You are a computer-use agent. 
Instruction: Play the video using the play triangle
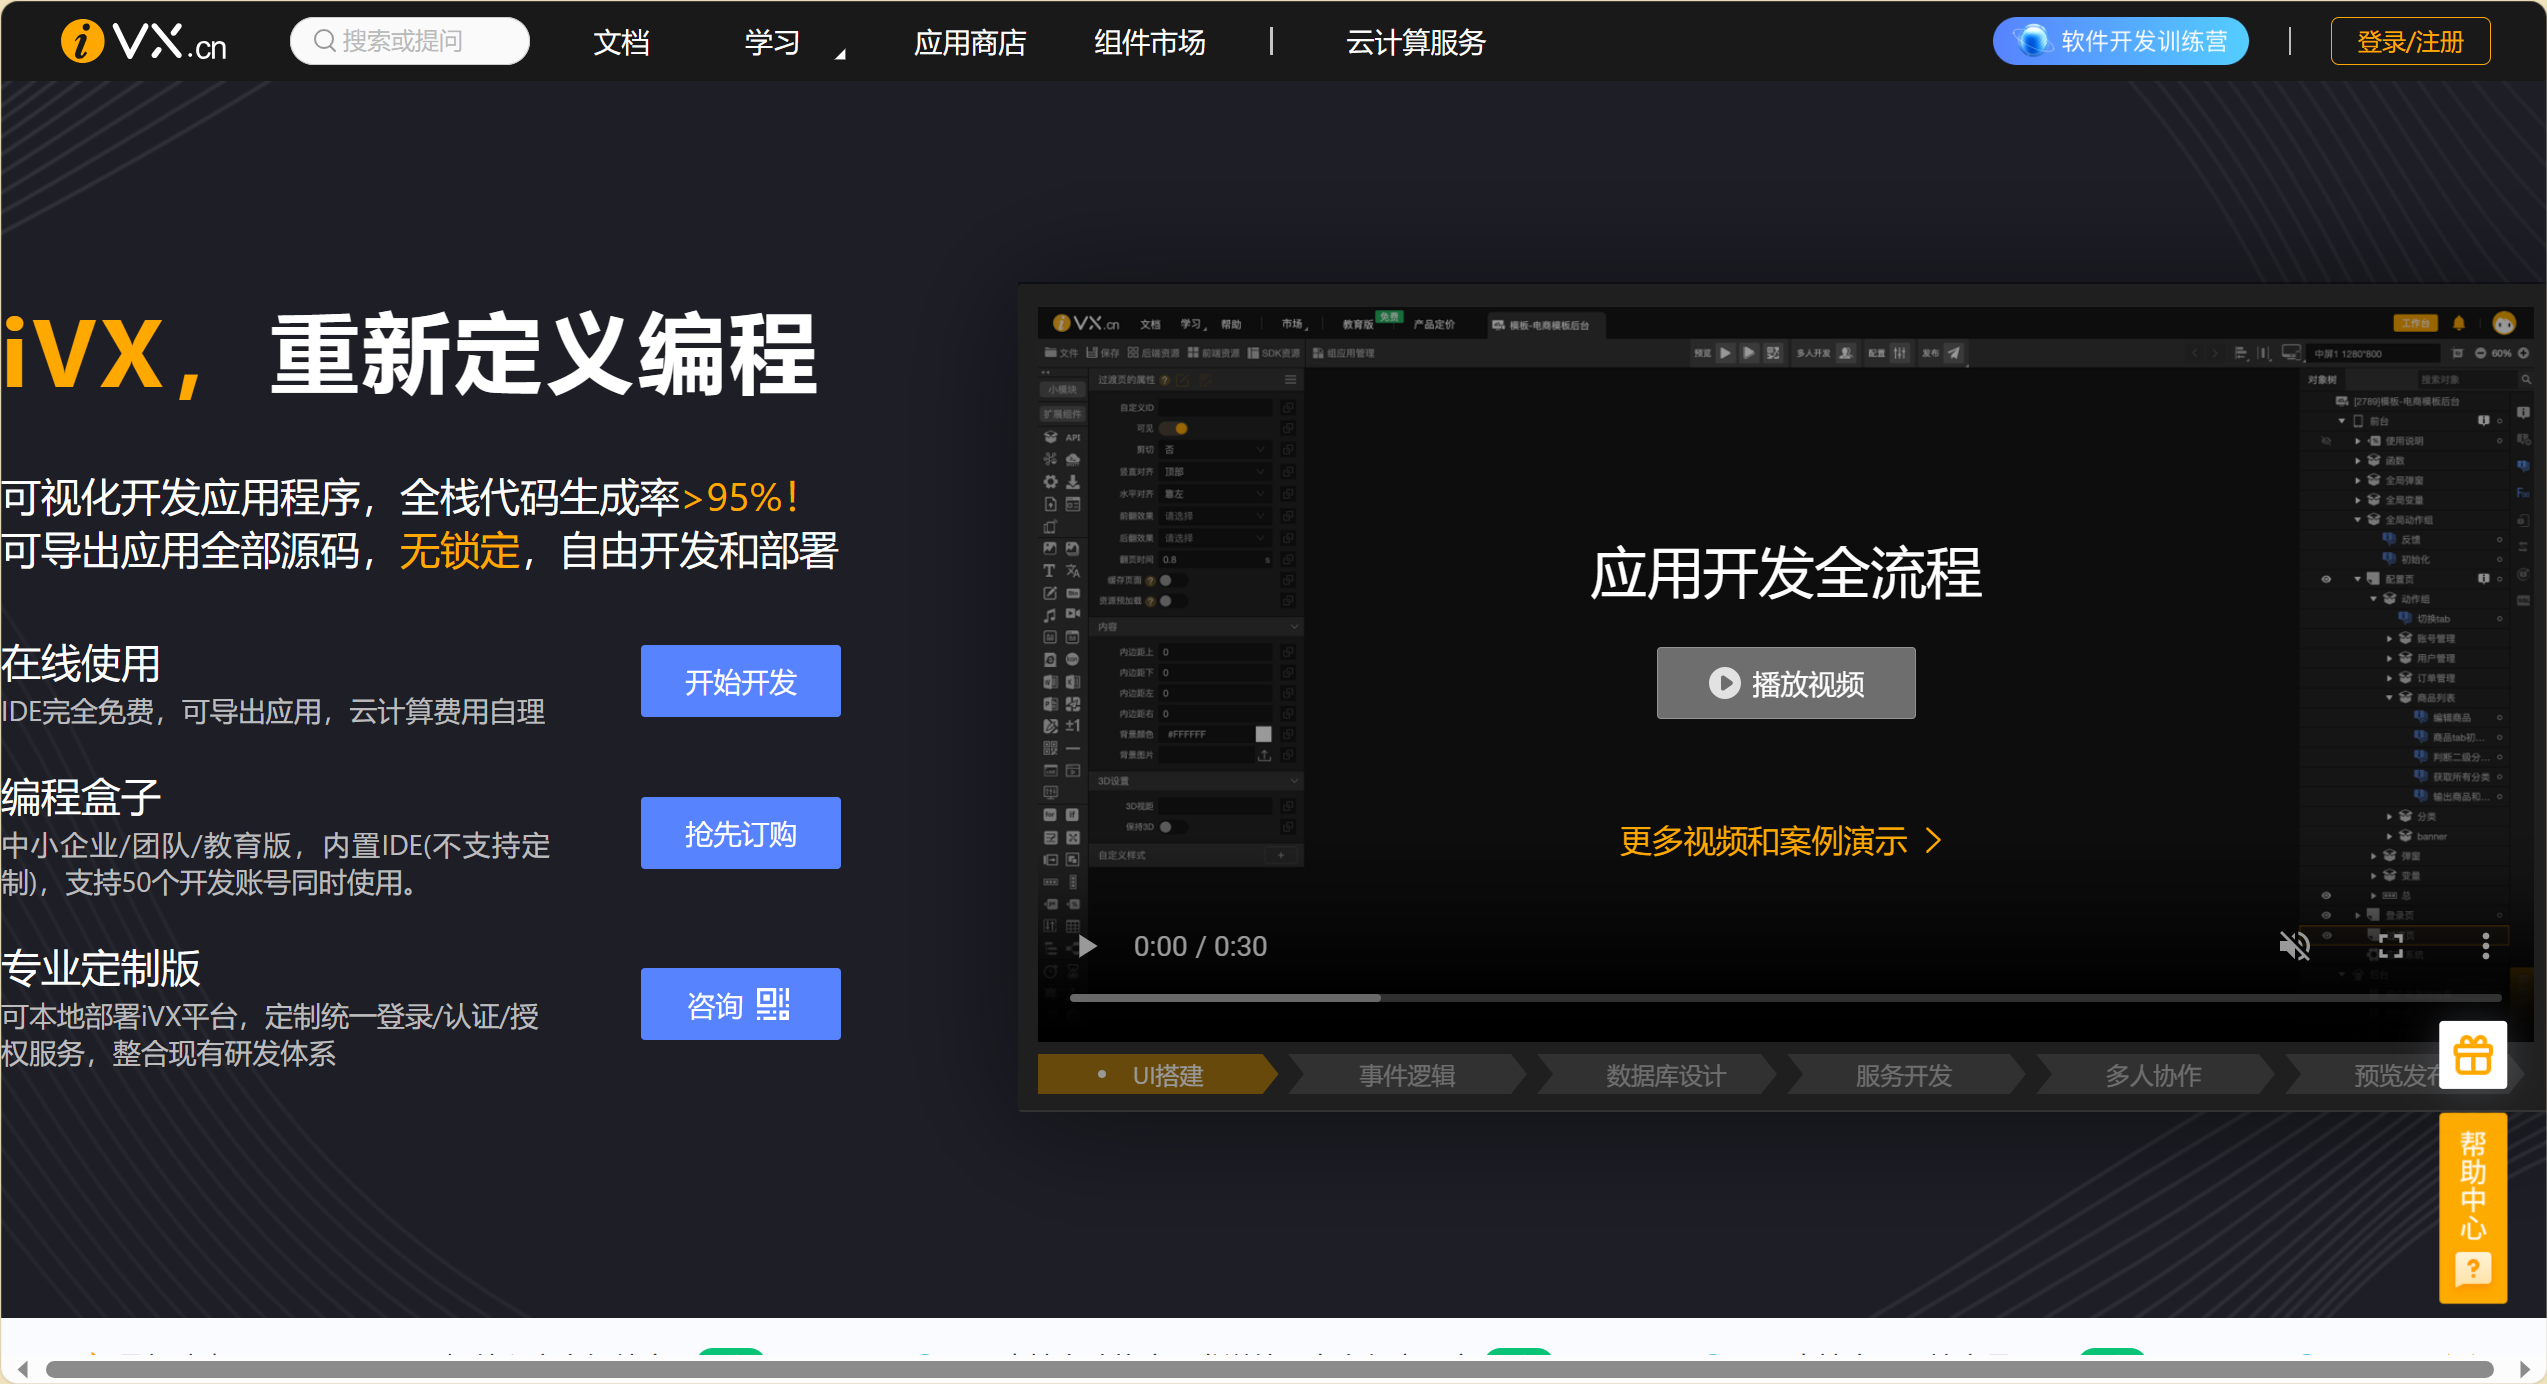tap(1087, 946)
